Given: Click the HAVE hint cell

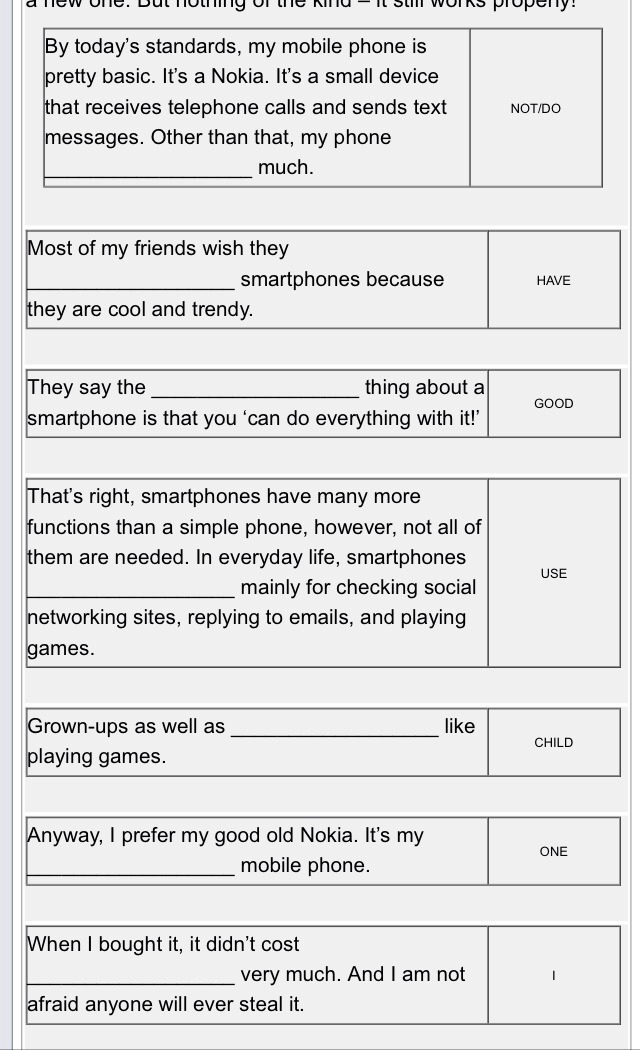Looking at the screenshot, I should click(x=554, y=280).
